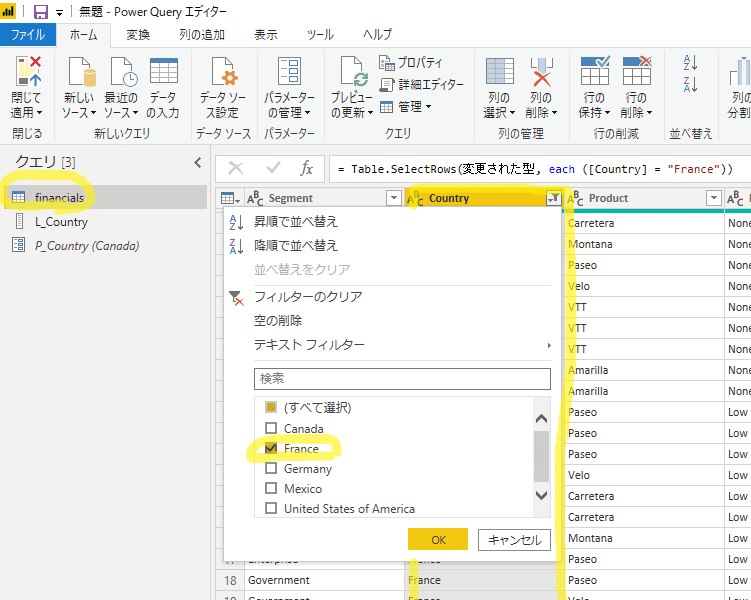The image size is (751, 600).
Task: Click the save icon in title bar
Action: (41, 12)
